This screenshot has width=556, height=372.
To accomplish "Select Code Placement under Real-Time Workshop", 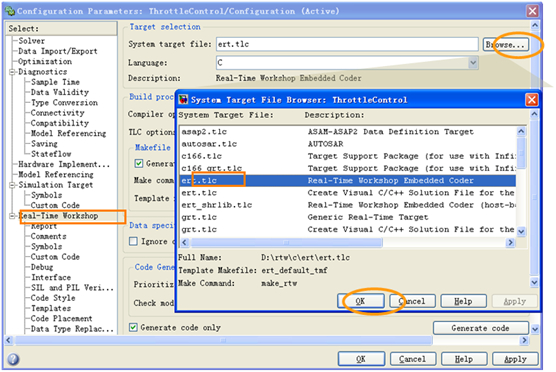I will (61, 318).
